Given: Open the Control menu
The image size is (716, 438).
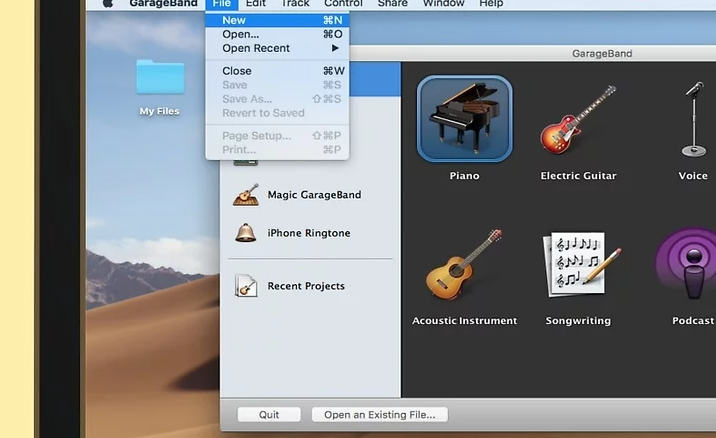Looking at the screenshot, I should 343,4.
